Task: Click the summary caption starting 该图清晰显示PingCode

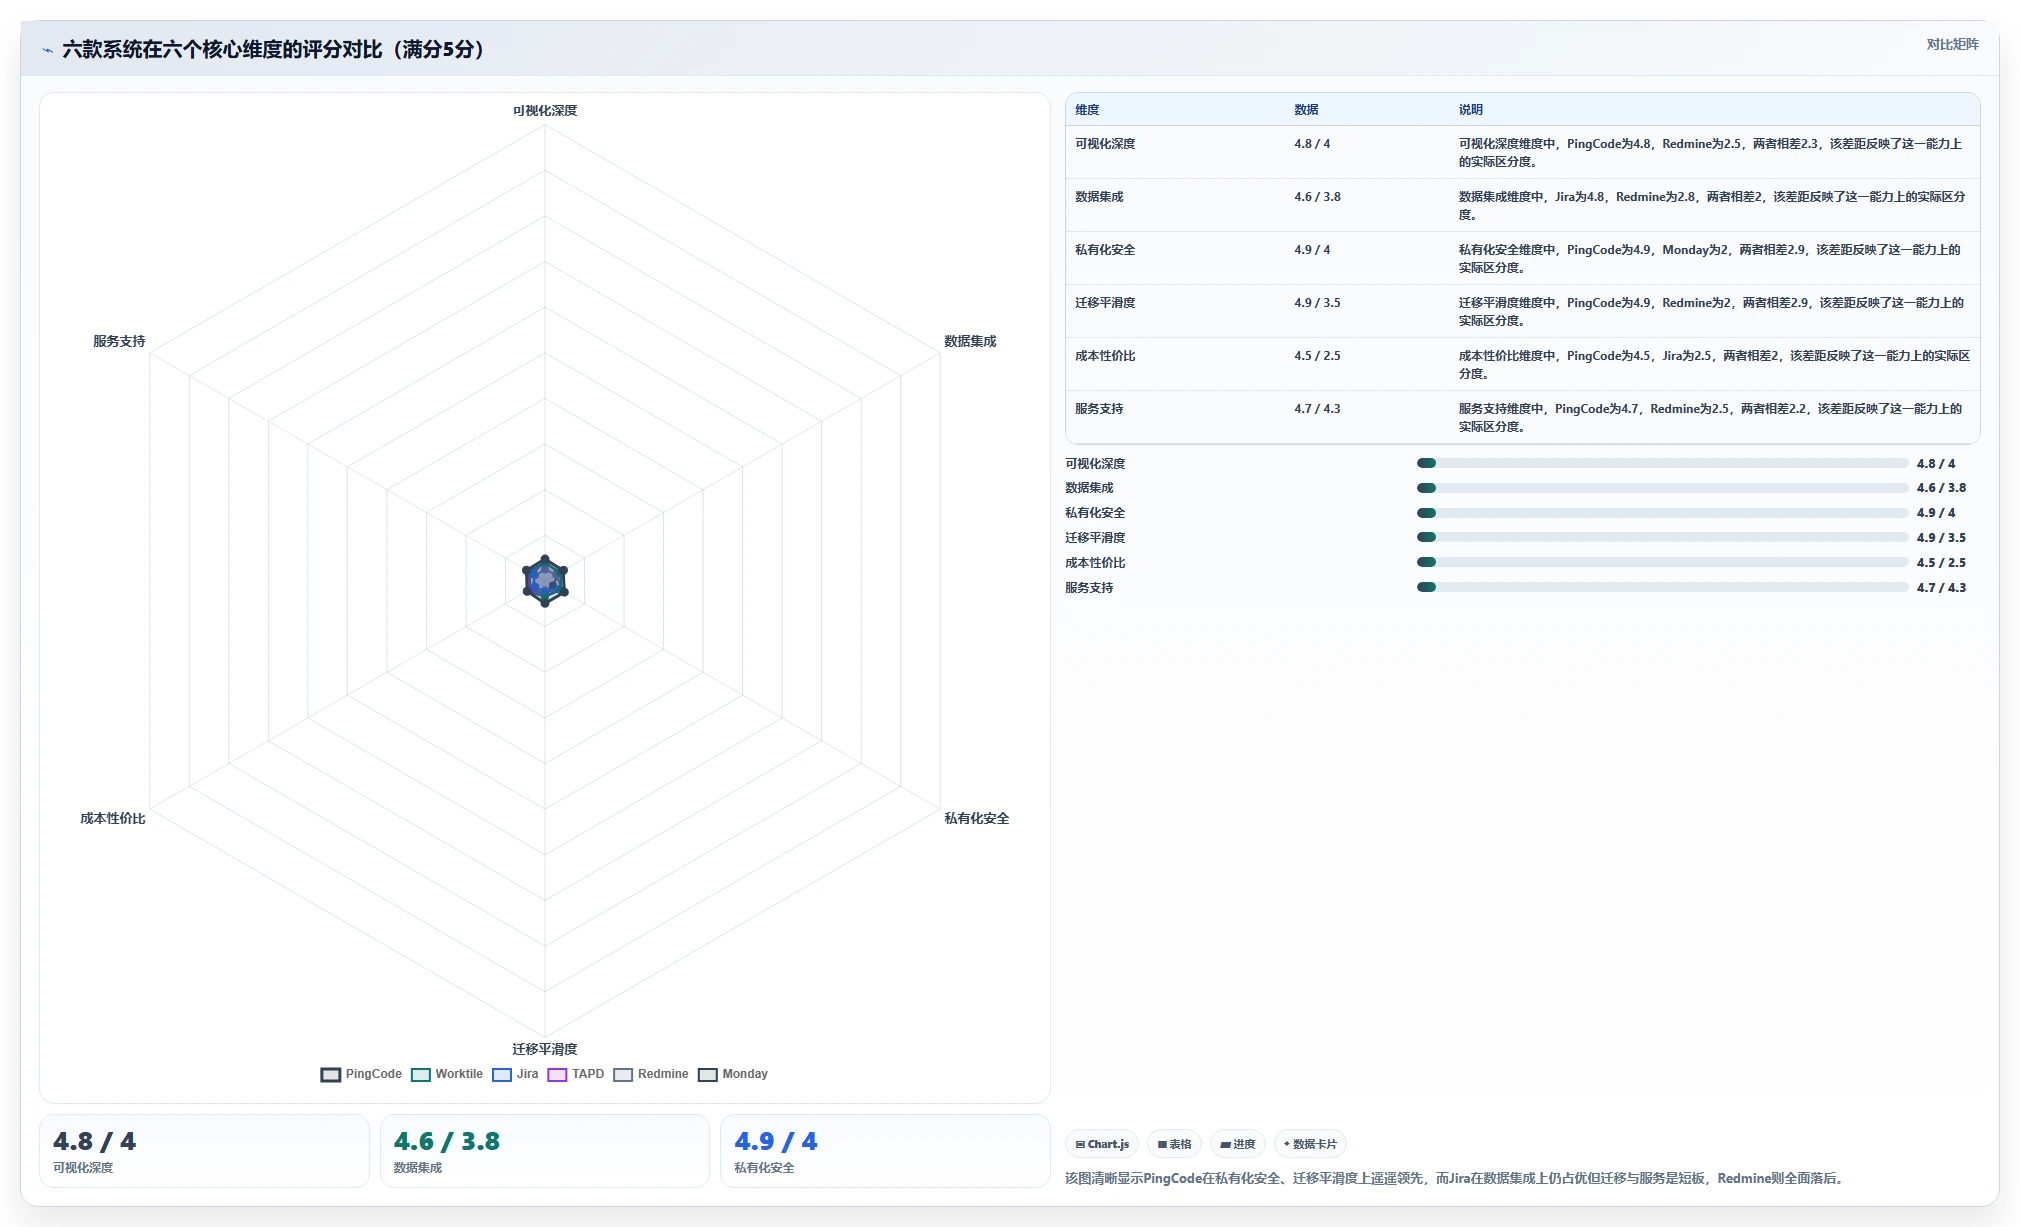Action: tap(1456, 1179)
